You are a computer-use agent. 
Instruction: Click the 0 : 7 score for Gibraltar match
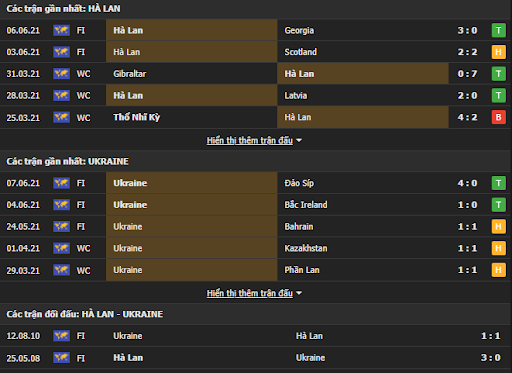click(467, 74)
